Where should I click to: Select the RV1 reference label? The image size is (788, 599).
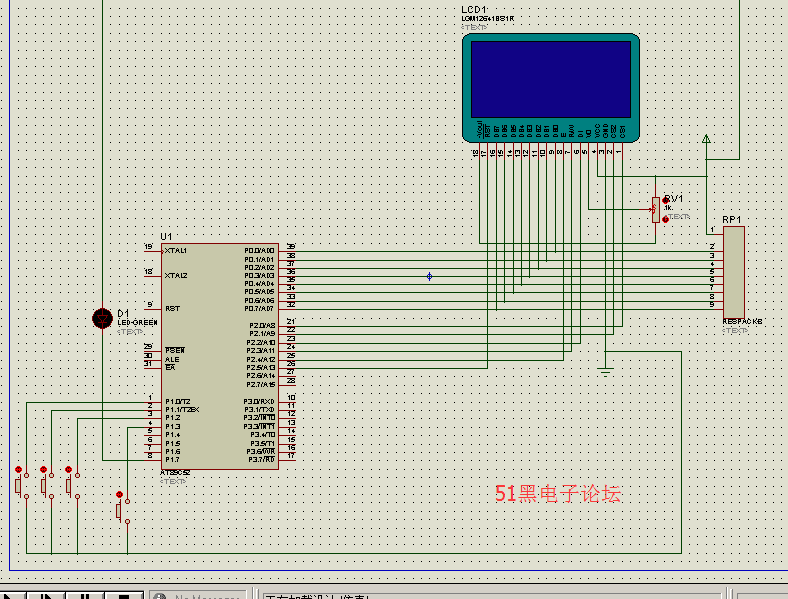tap(674, 198)
